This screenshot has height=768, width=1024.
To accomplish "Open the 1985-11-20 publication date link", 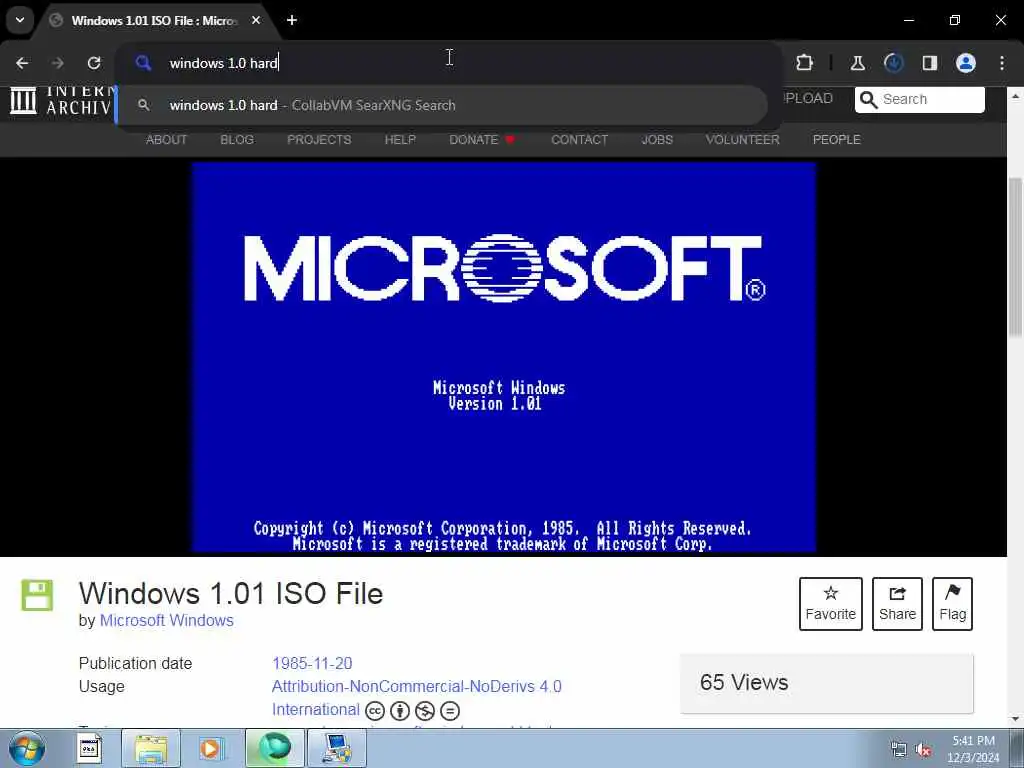I will click(x=312, y=664).
